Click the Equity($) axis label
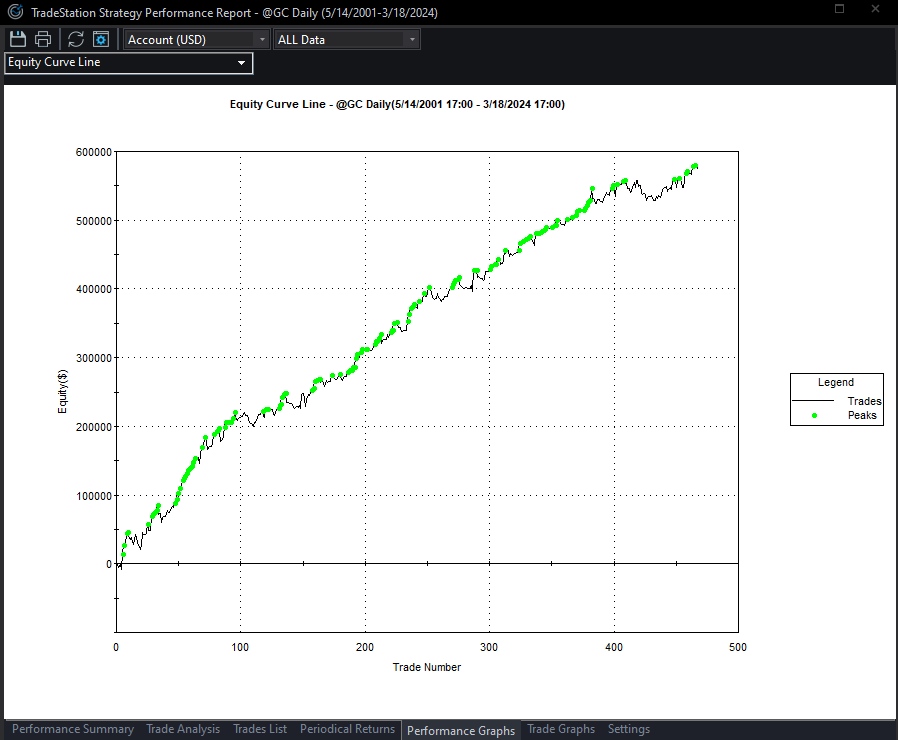 point(62,392)
